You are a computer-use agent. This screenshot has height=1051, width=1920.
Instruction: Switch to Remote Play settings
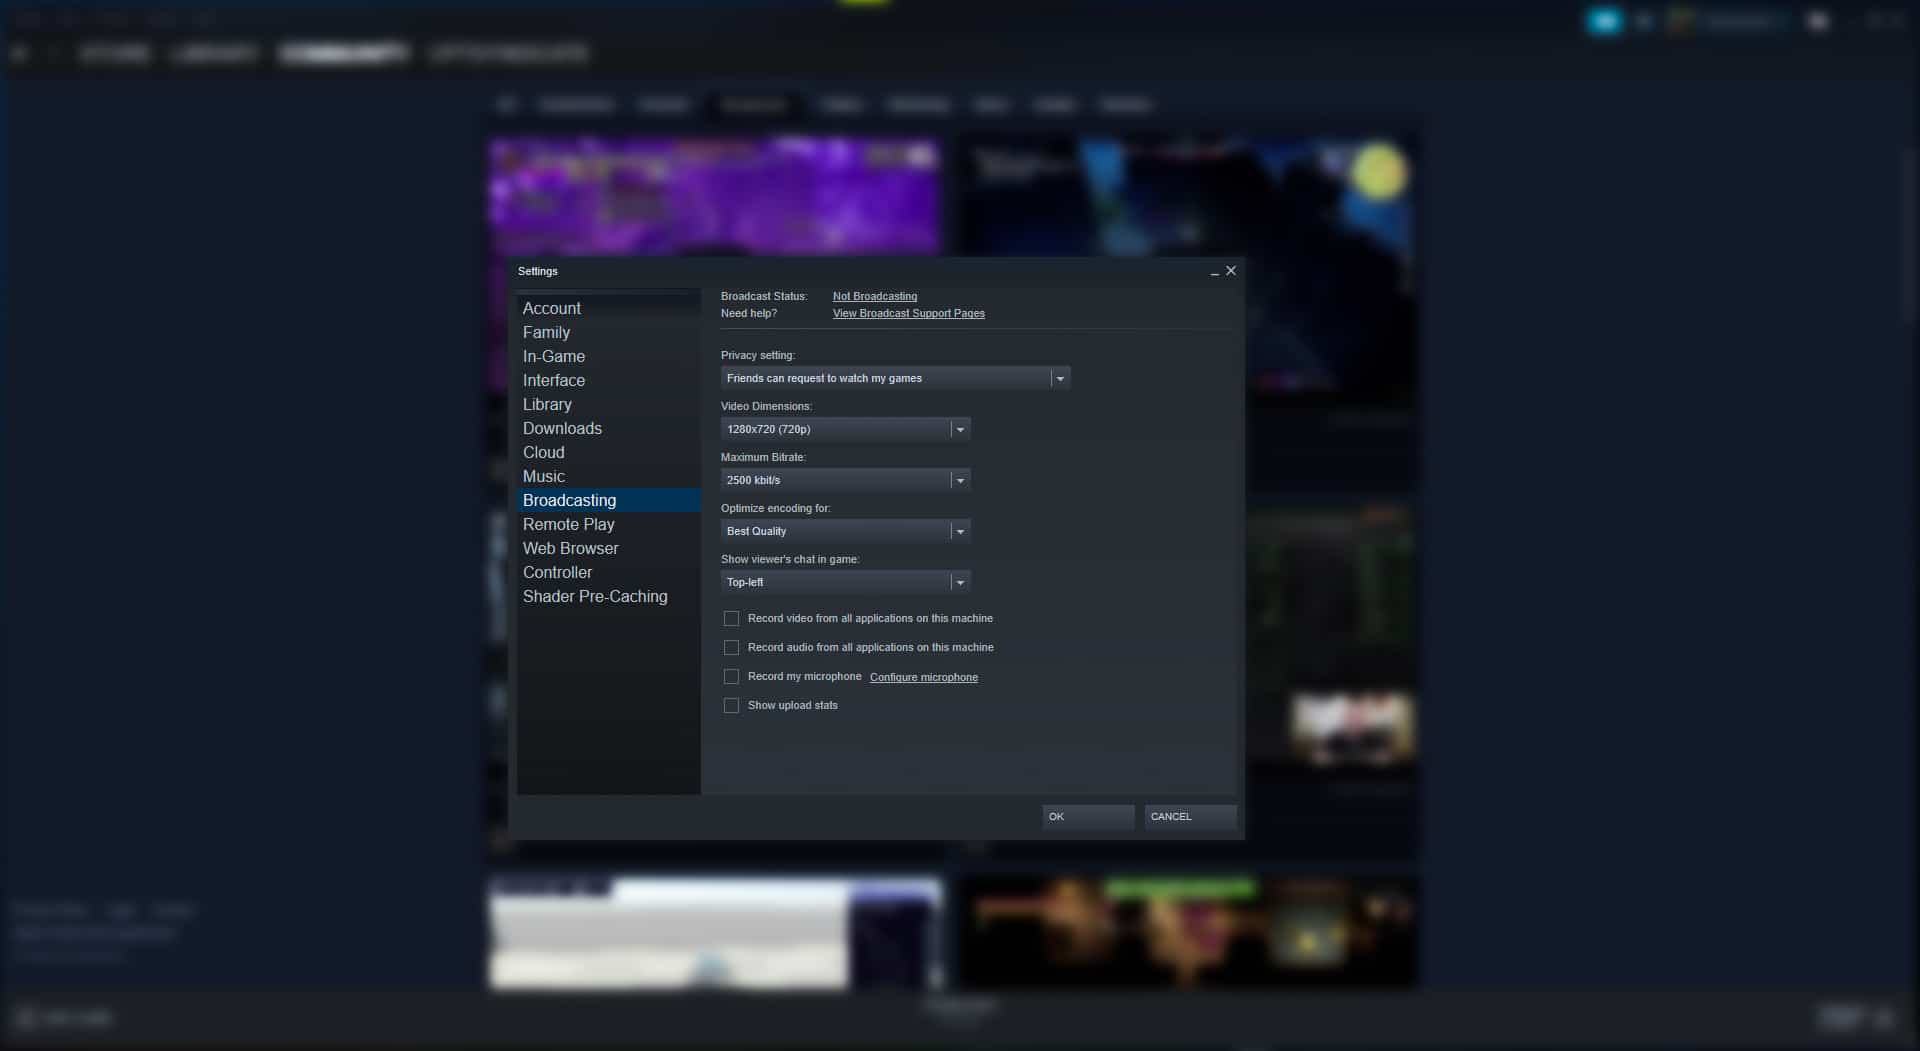(568, 524)
